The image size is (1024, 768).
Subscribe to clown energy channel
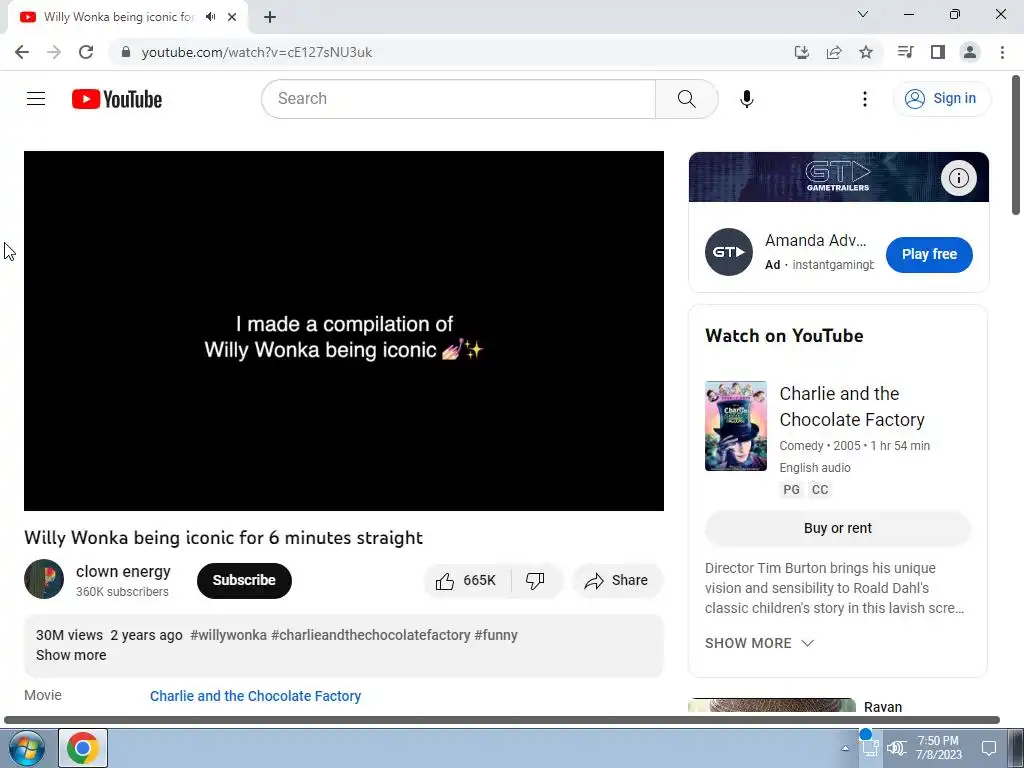coord(244,581)
